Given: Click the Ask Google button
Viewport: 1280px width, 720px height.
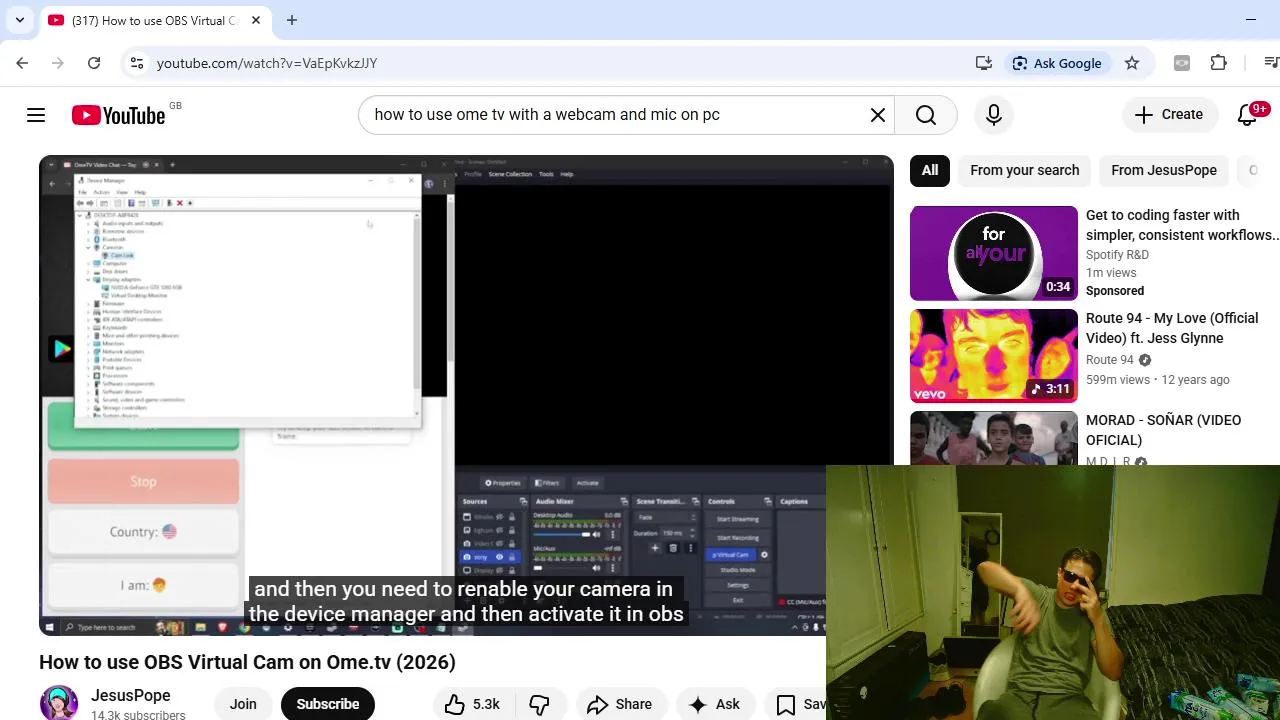Looking at the screenshot, I should pos(1056,63).
